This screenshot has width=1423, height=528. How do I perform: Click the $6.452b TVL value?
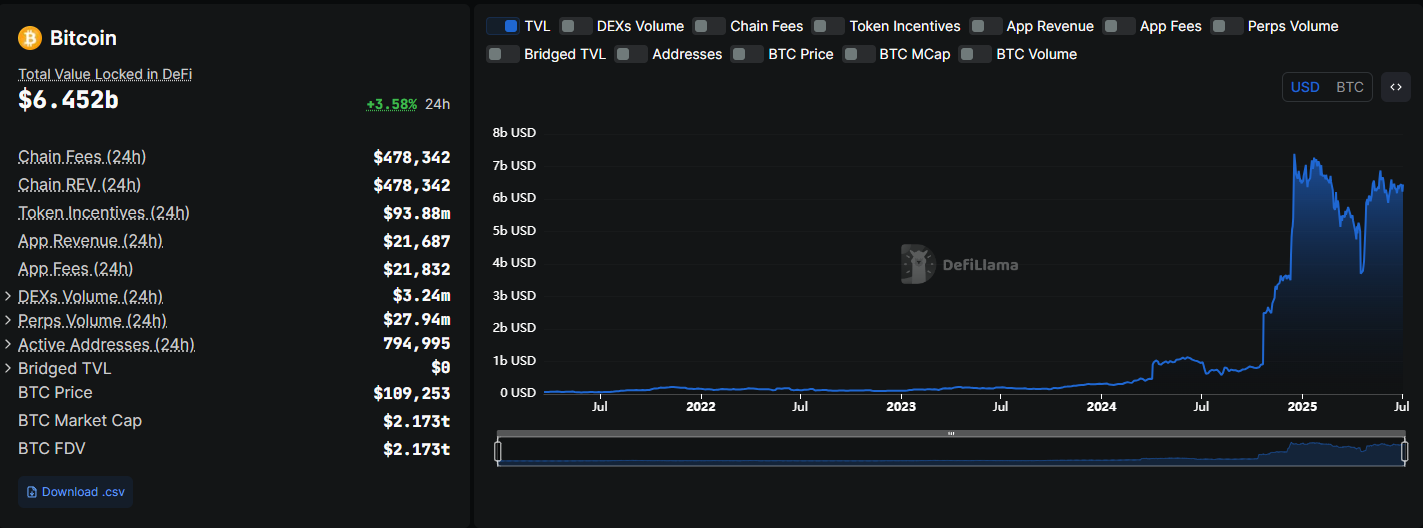pos(68,100)
